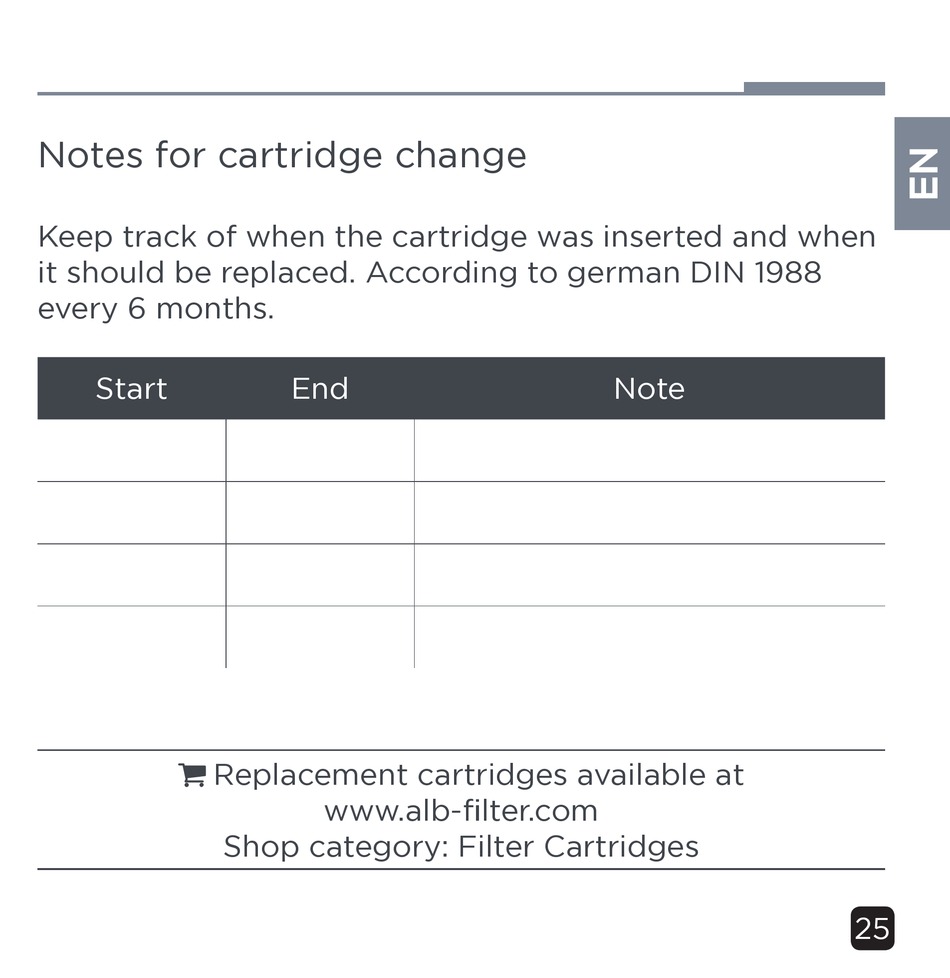Click the Shop category: Filter Cartridges text
The height and width of the screenshot is (978, 950).
point(461,847)
